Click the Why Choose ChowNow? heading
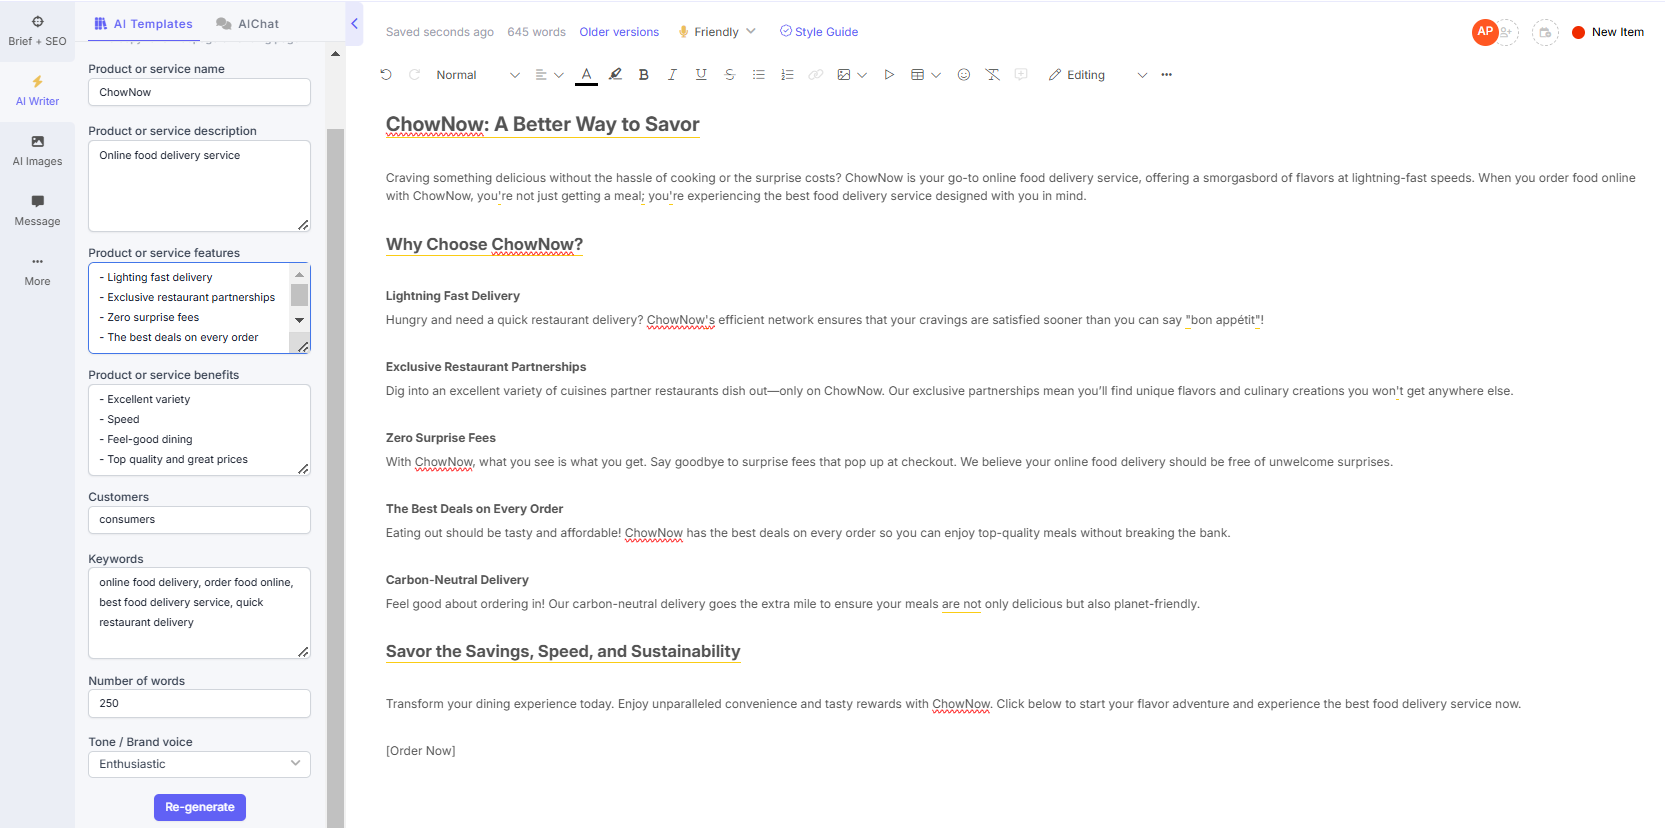Screen dimensions: 1665x828 pyautogui.click(x=484, y=244)
